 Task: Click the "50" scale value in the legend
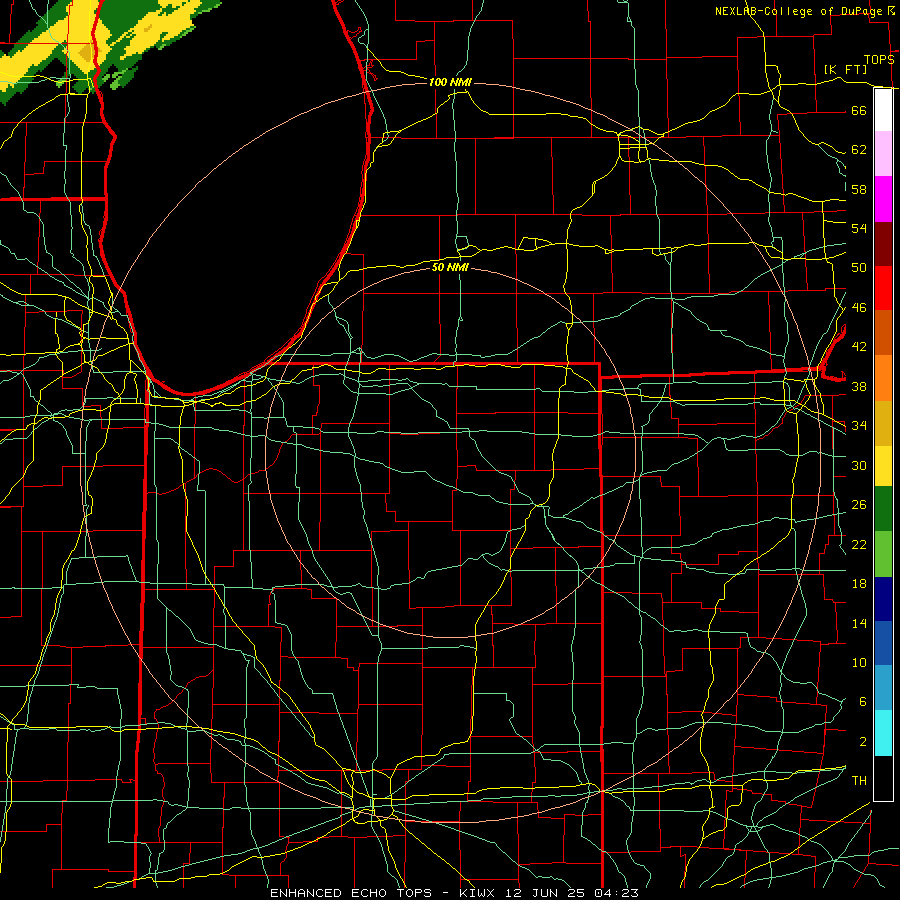coord(859,268)
